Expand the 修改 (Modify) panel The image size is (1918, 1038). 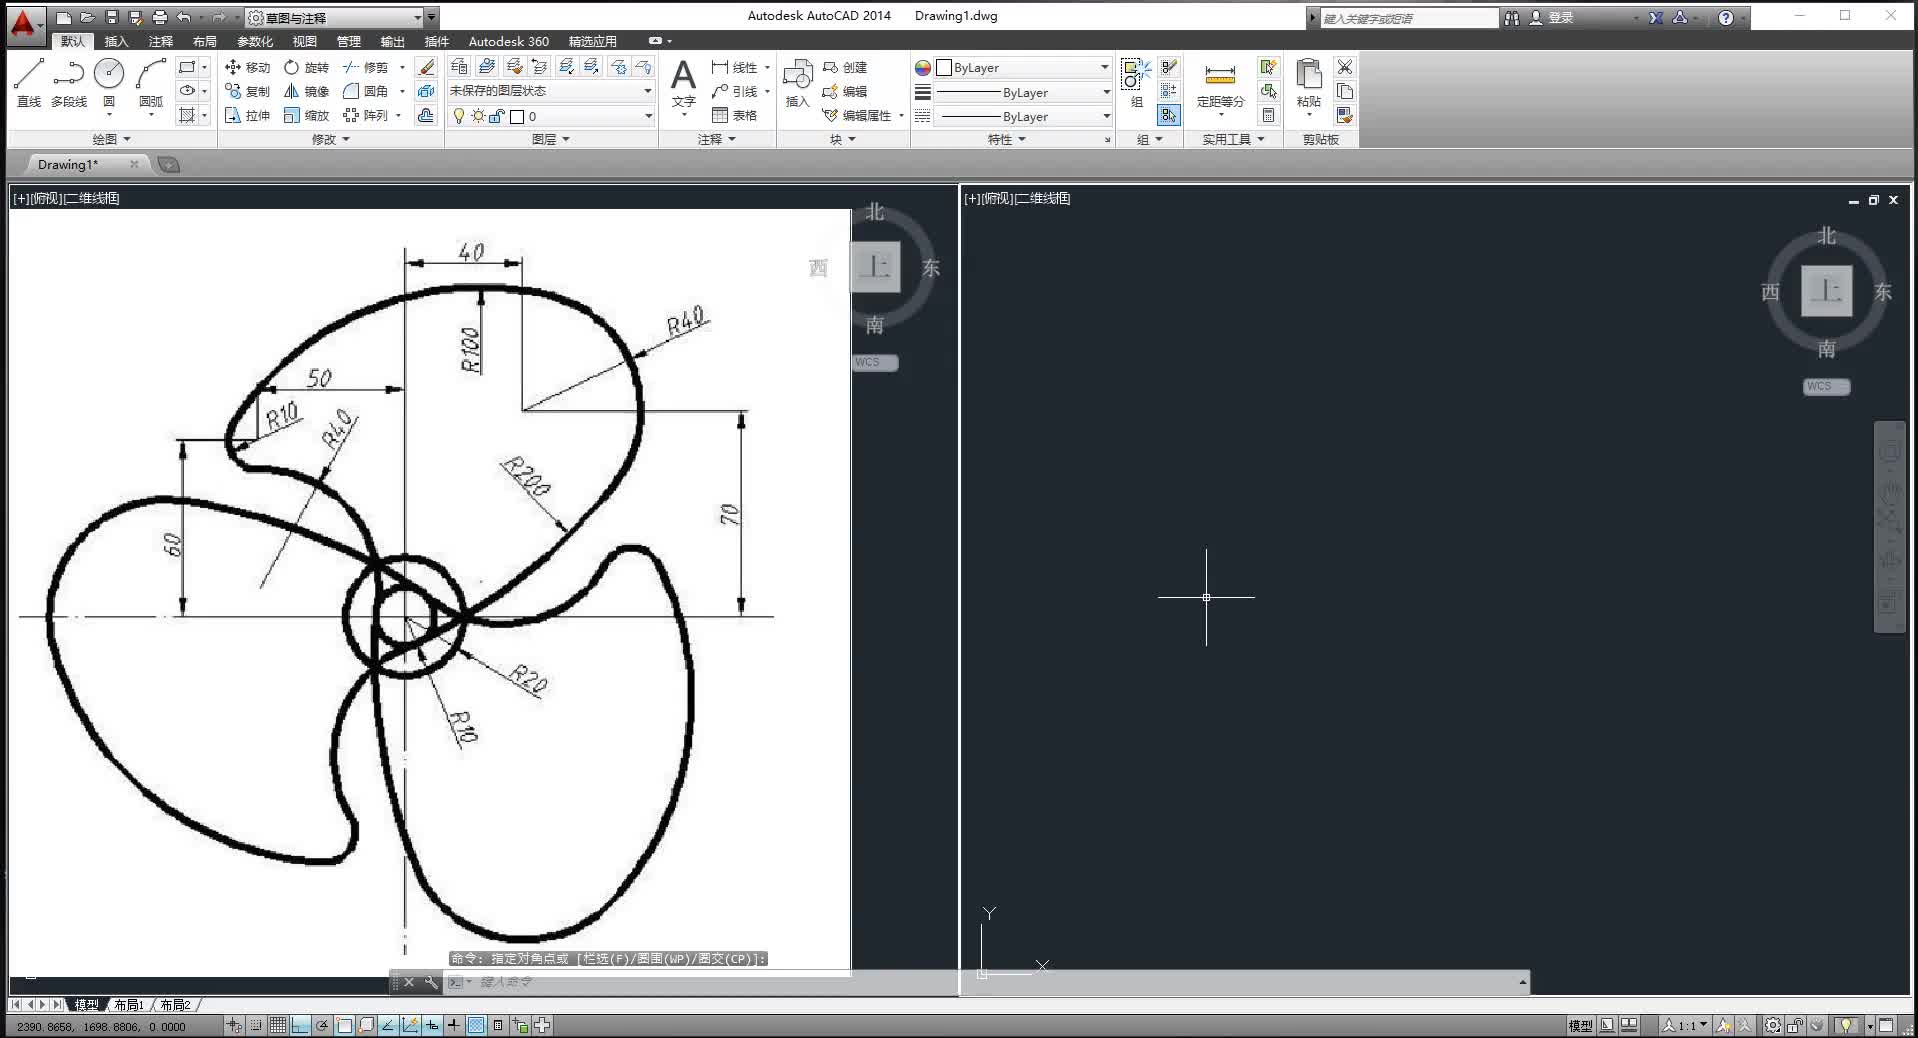click(331, 139)
